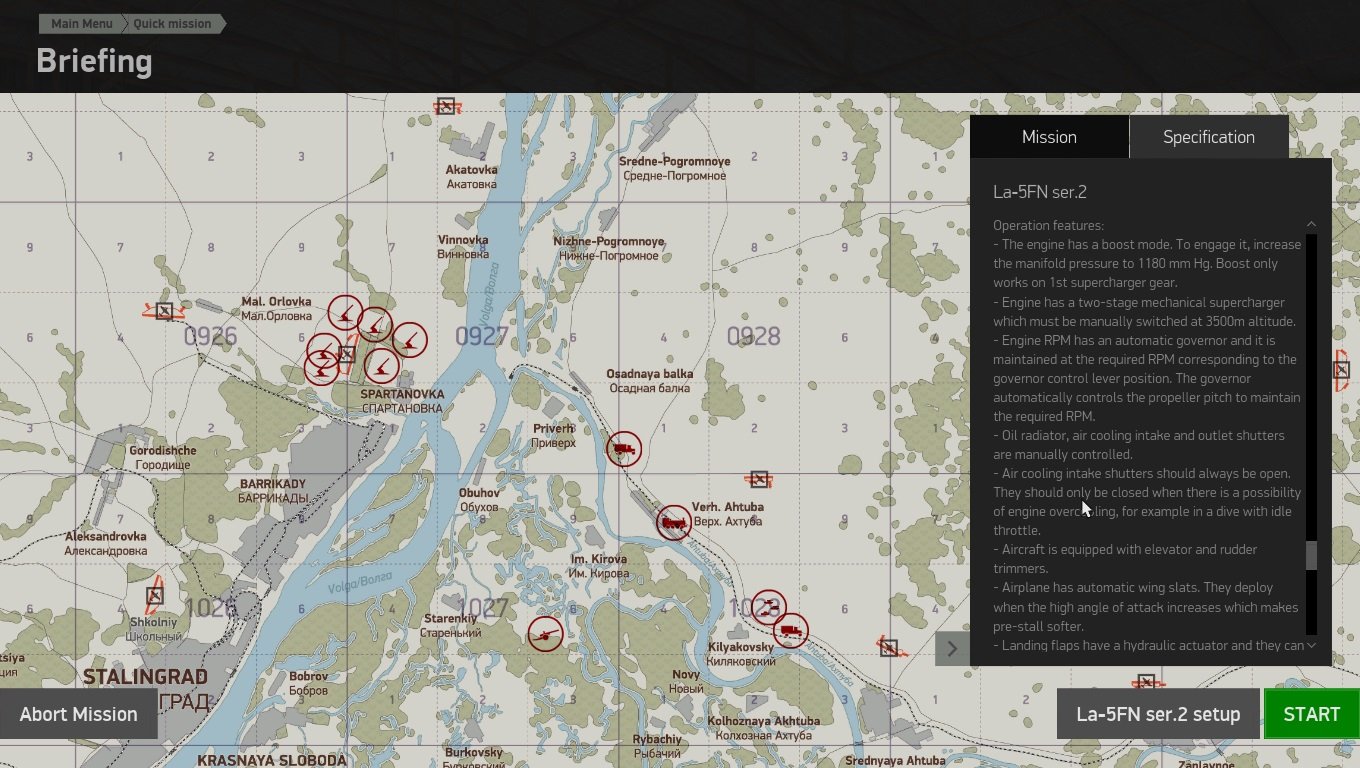
Task: Click the La-5FN ser.2 heading in the panel
Action: click(x=1040, y=192)
